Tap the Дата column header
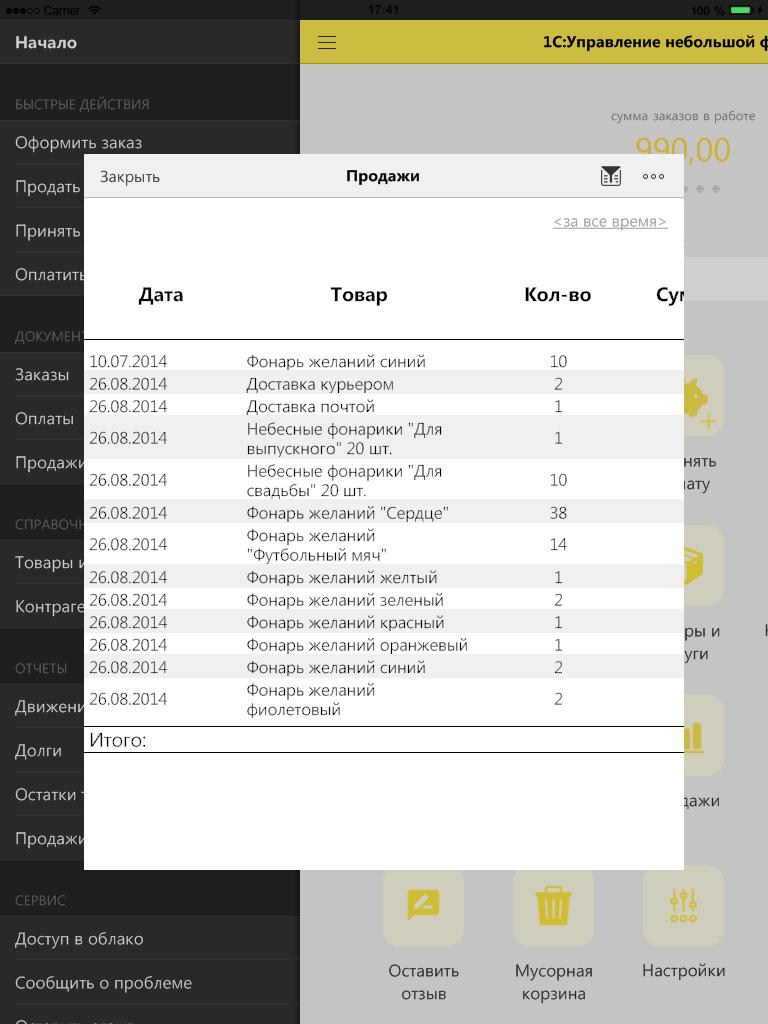Viewport: 768px width, 1024px height. coord(161,295)
